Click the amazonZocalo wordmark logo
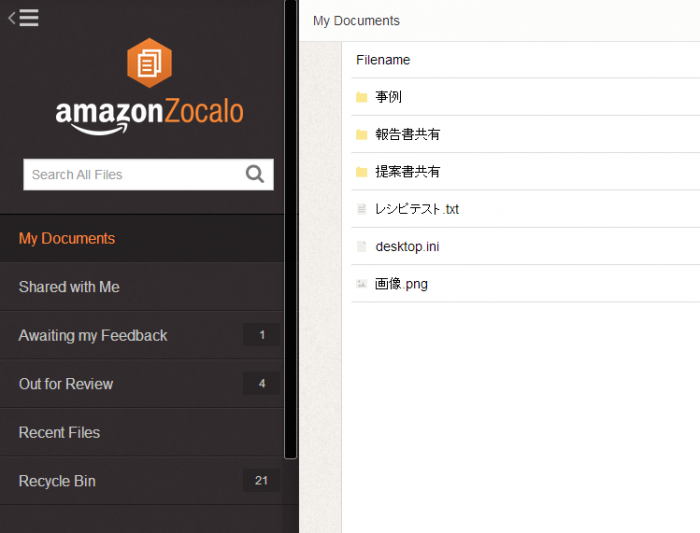Viewport: 700px width, 533px height. tap(150, 115)
